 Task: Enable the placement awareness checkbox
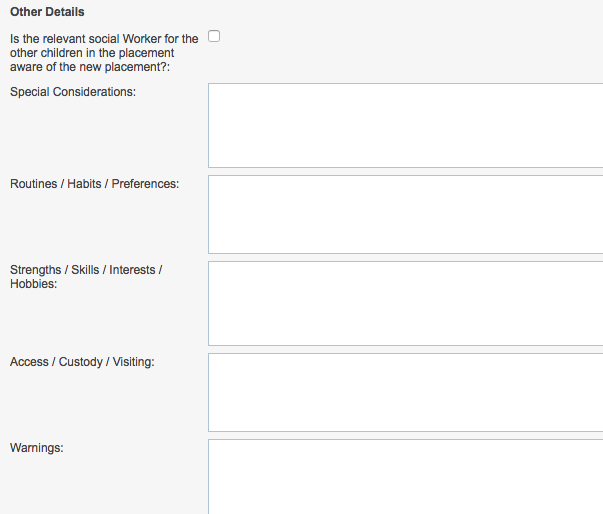(214, 36)
